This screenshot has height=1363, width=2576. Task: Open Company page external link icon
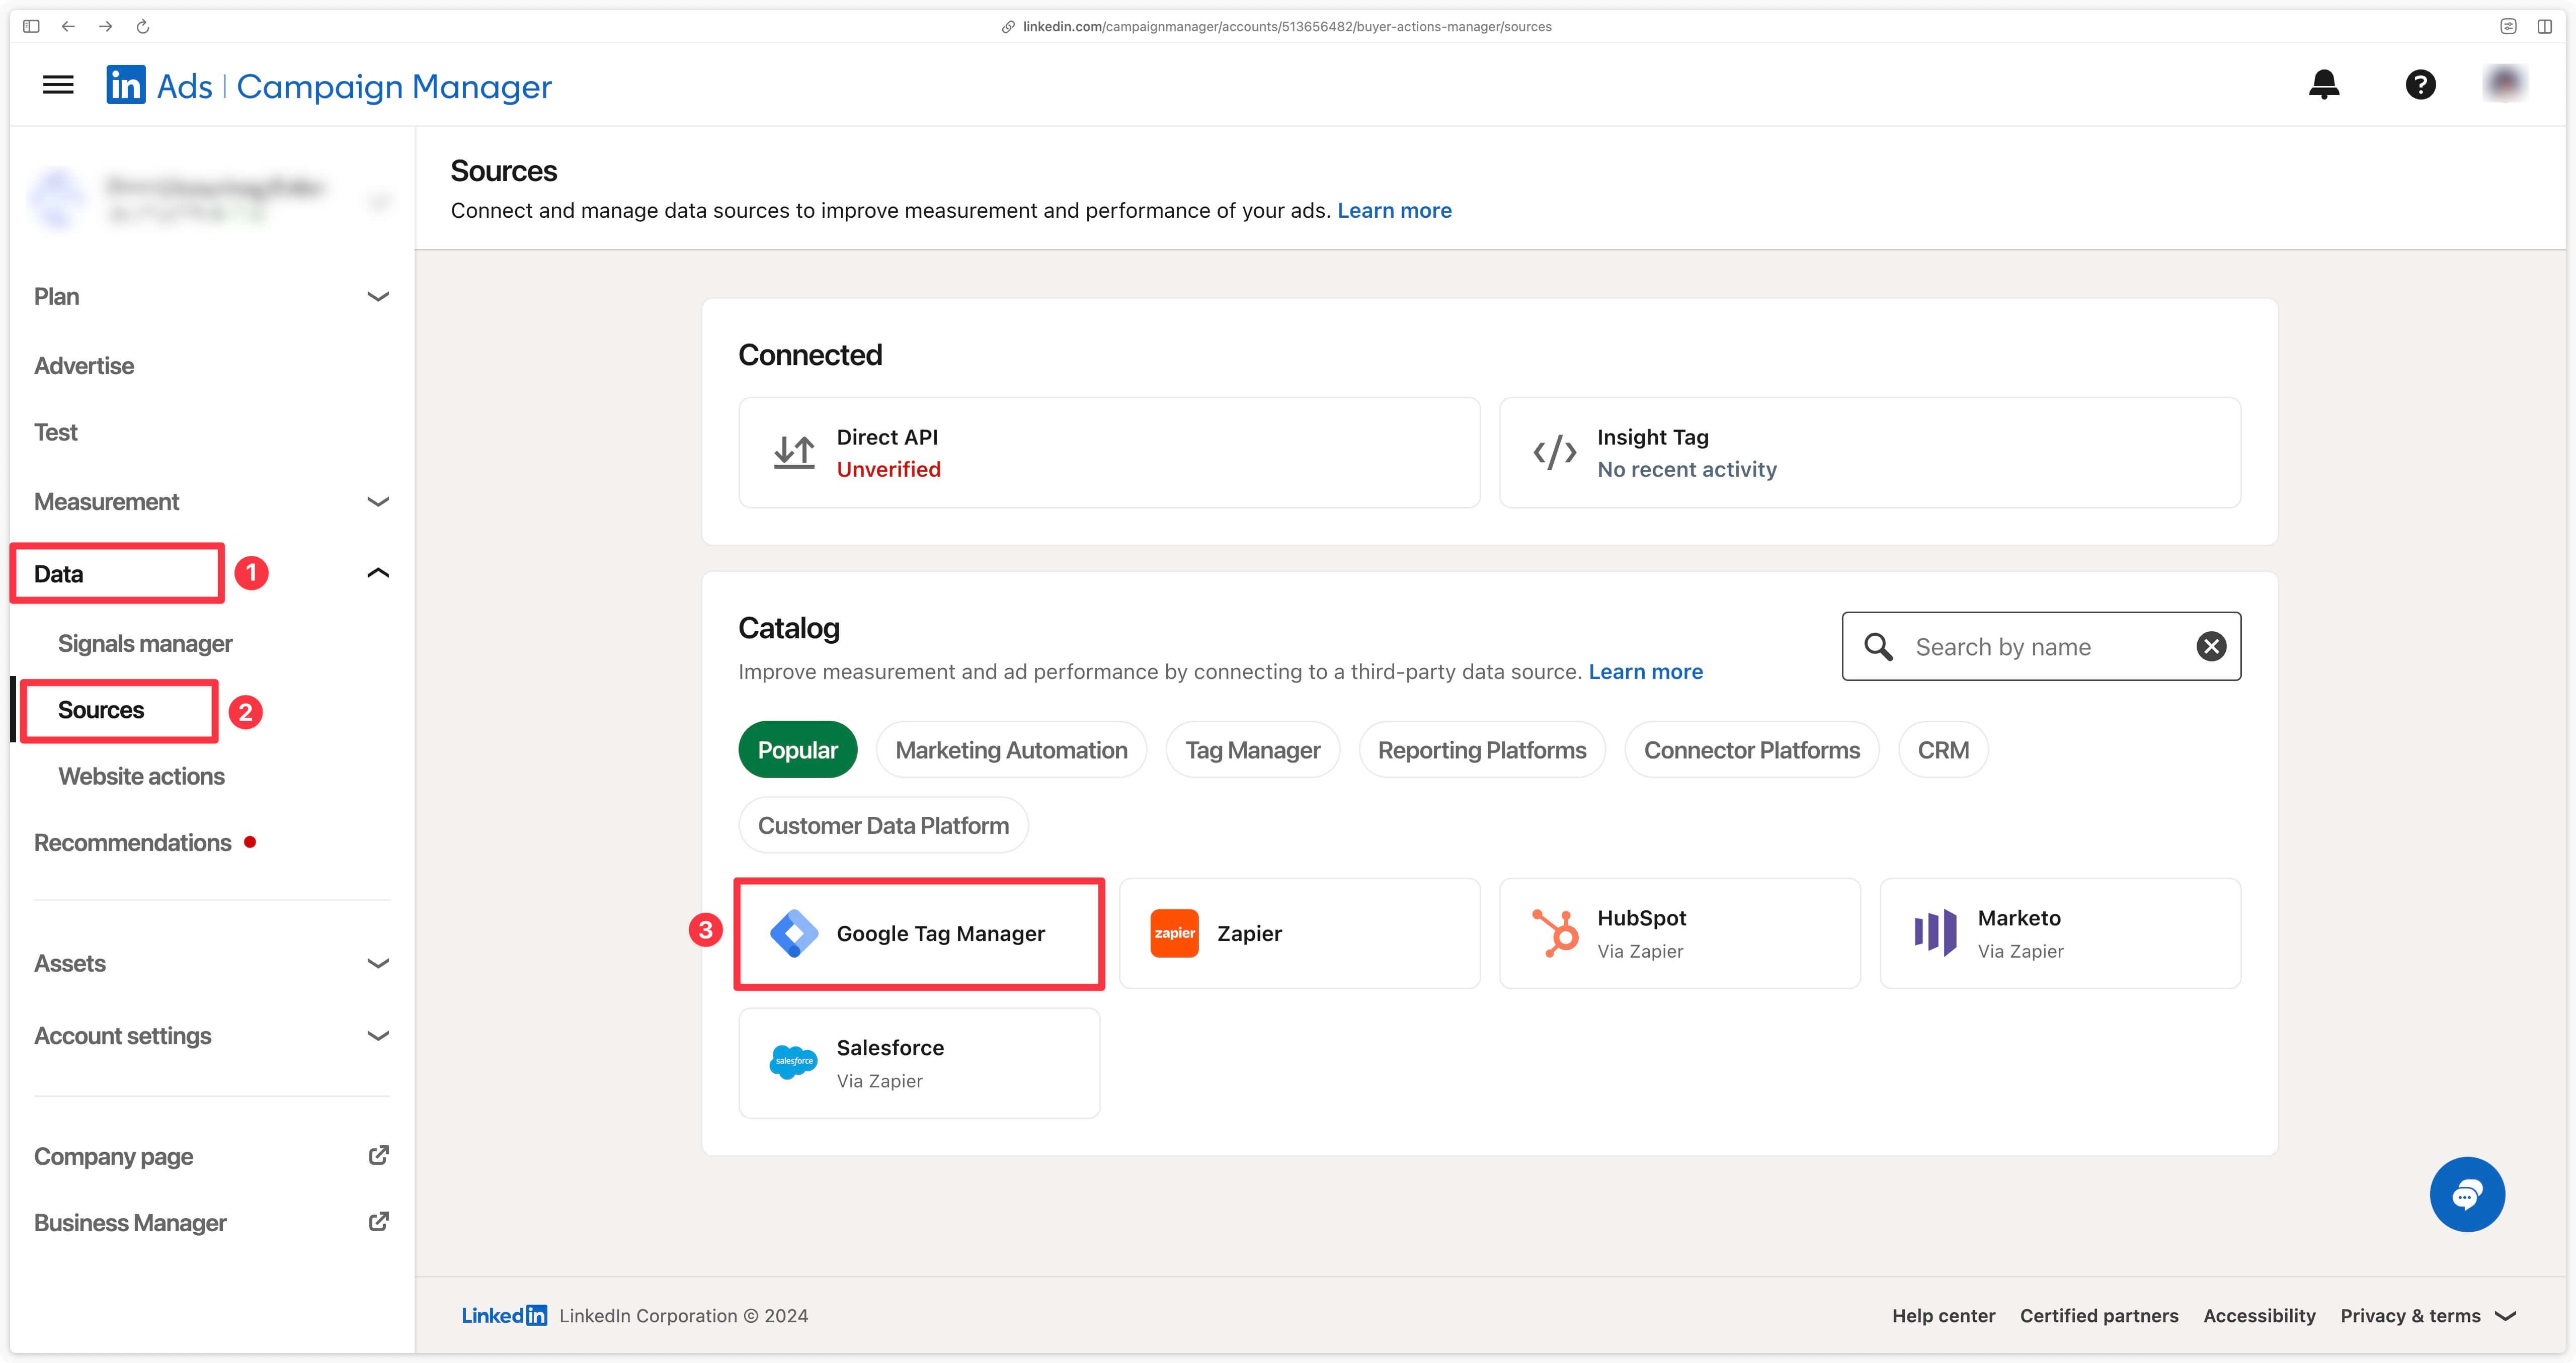point(378,1155)
